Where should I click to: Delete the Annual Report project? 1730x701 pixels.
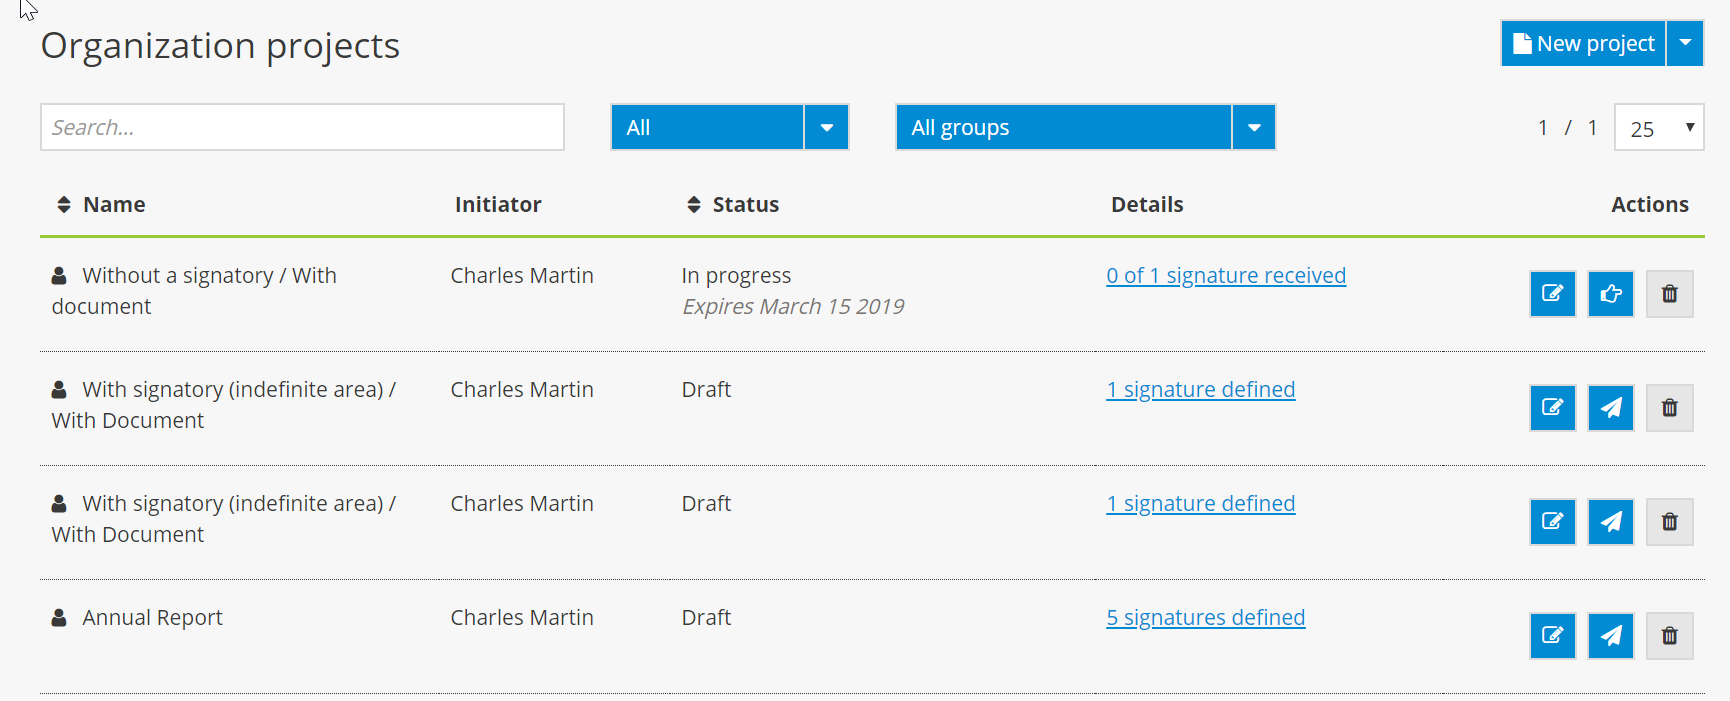pyautogui.click(x=1669, y=635)
